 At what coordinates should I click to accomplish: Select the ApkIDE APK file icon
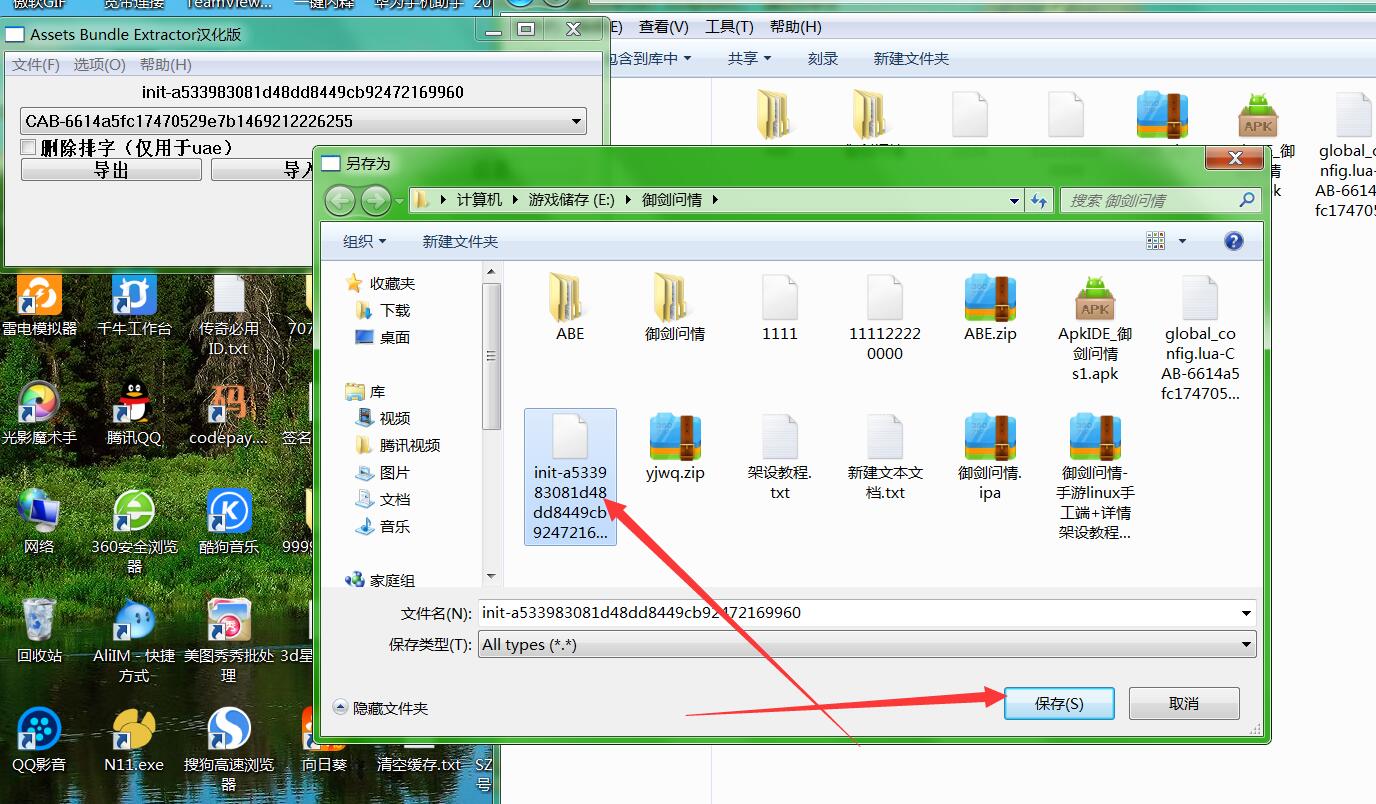[x=1095, y=300]
